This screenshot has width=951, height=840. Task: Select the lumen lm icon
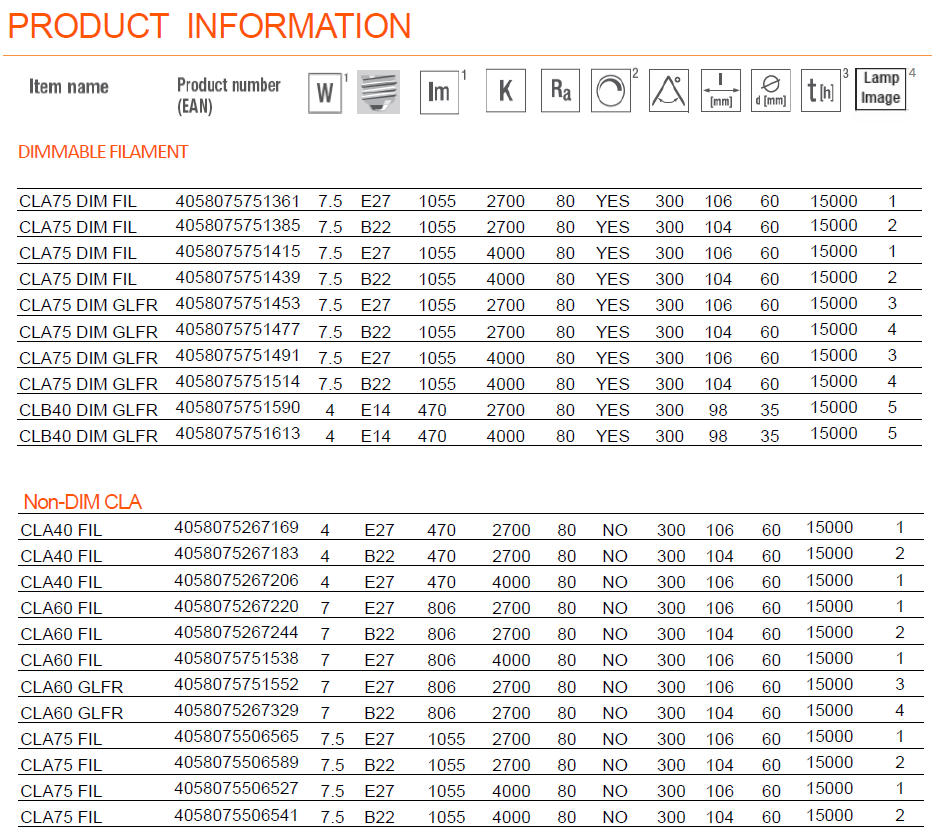tap(439, 92)
